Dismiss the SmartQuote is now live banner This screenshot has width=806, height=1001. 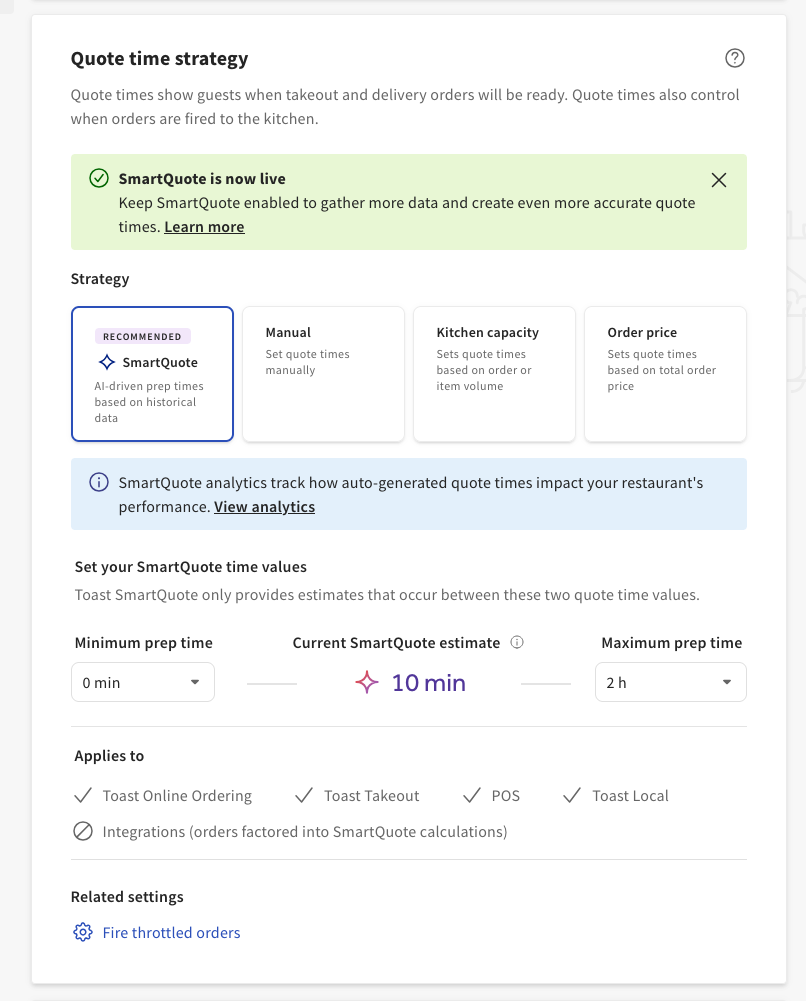[x=718, y=180]
